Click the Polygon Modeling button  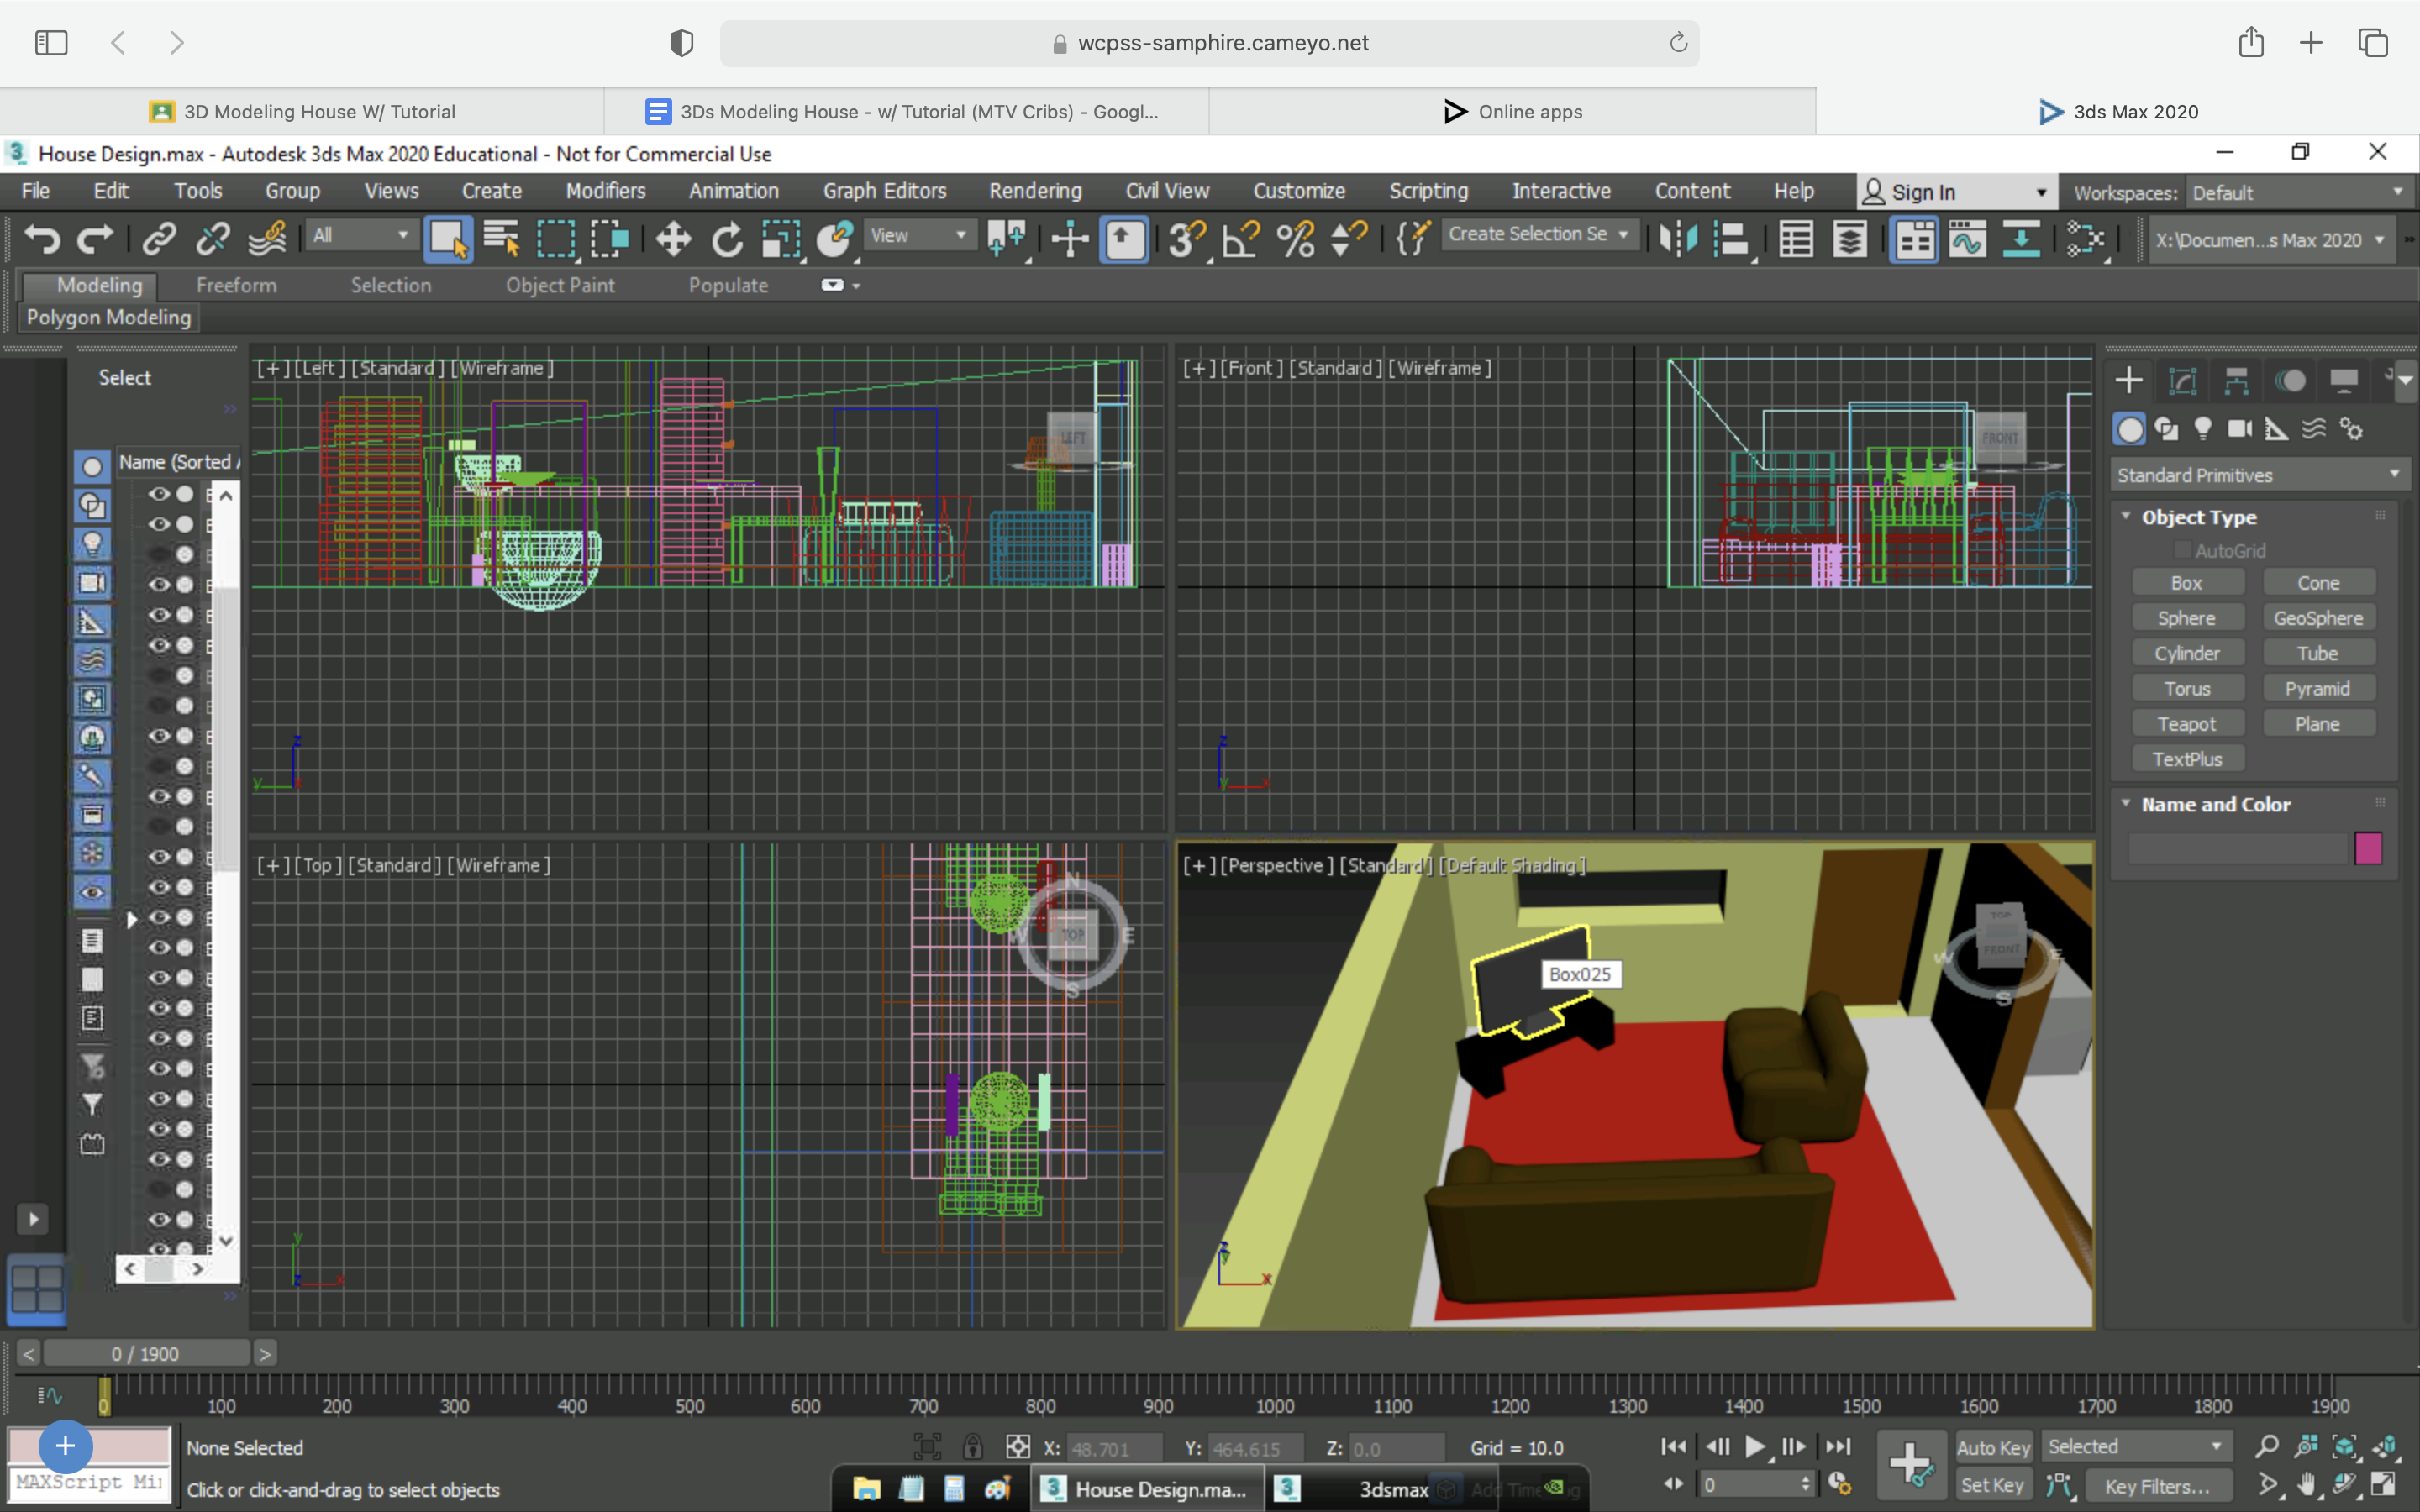109,317
